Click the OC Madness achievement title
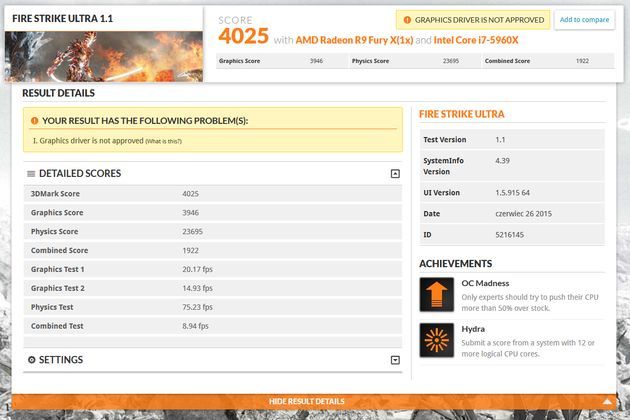630x420 pixels. pyautogui.click(x=485, y=283)
